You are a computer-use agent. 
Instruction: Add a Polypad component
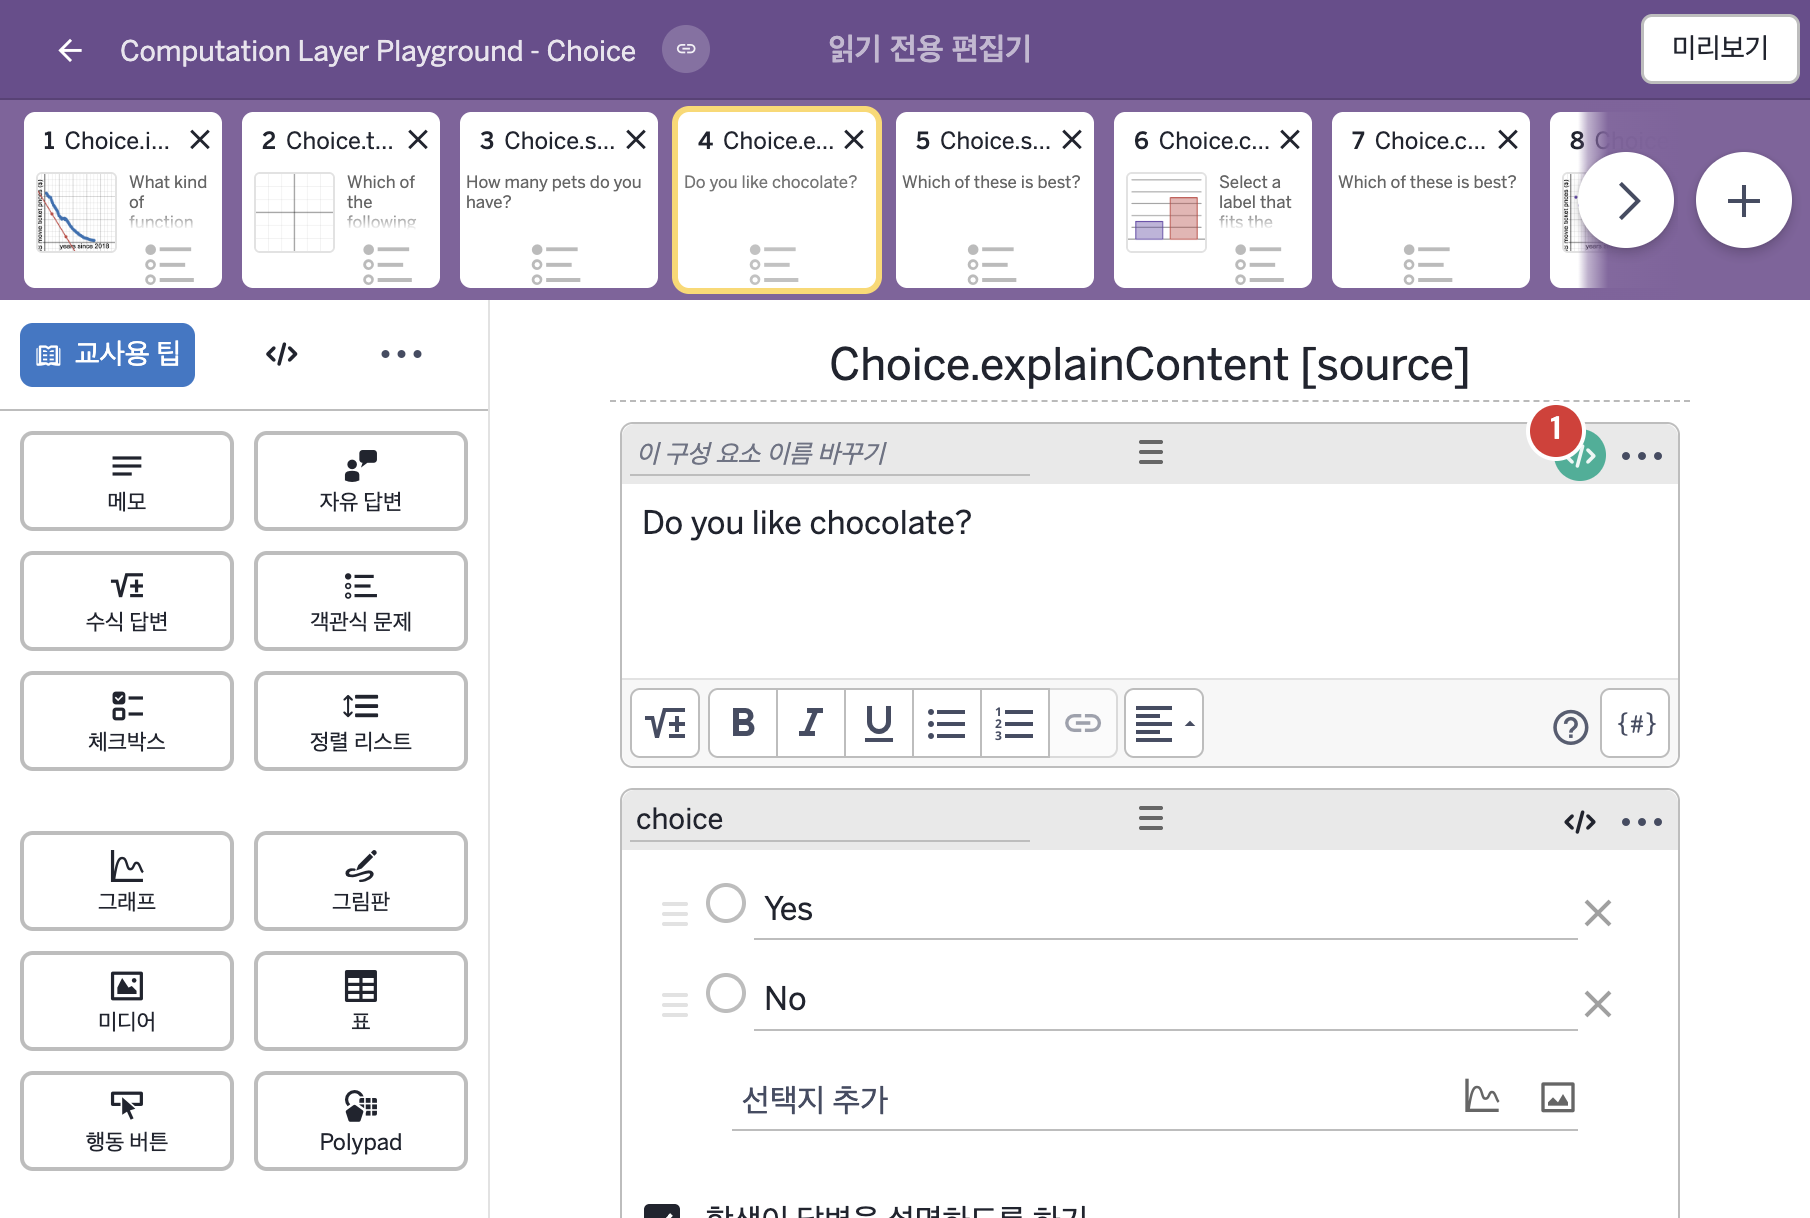click(361, 1121)
